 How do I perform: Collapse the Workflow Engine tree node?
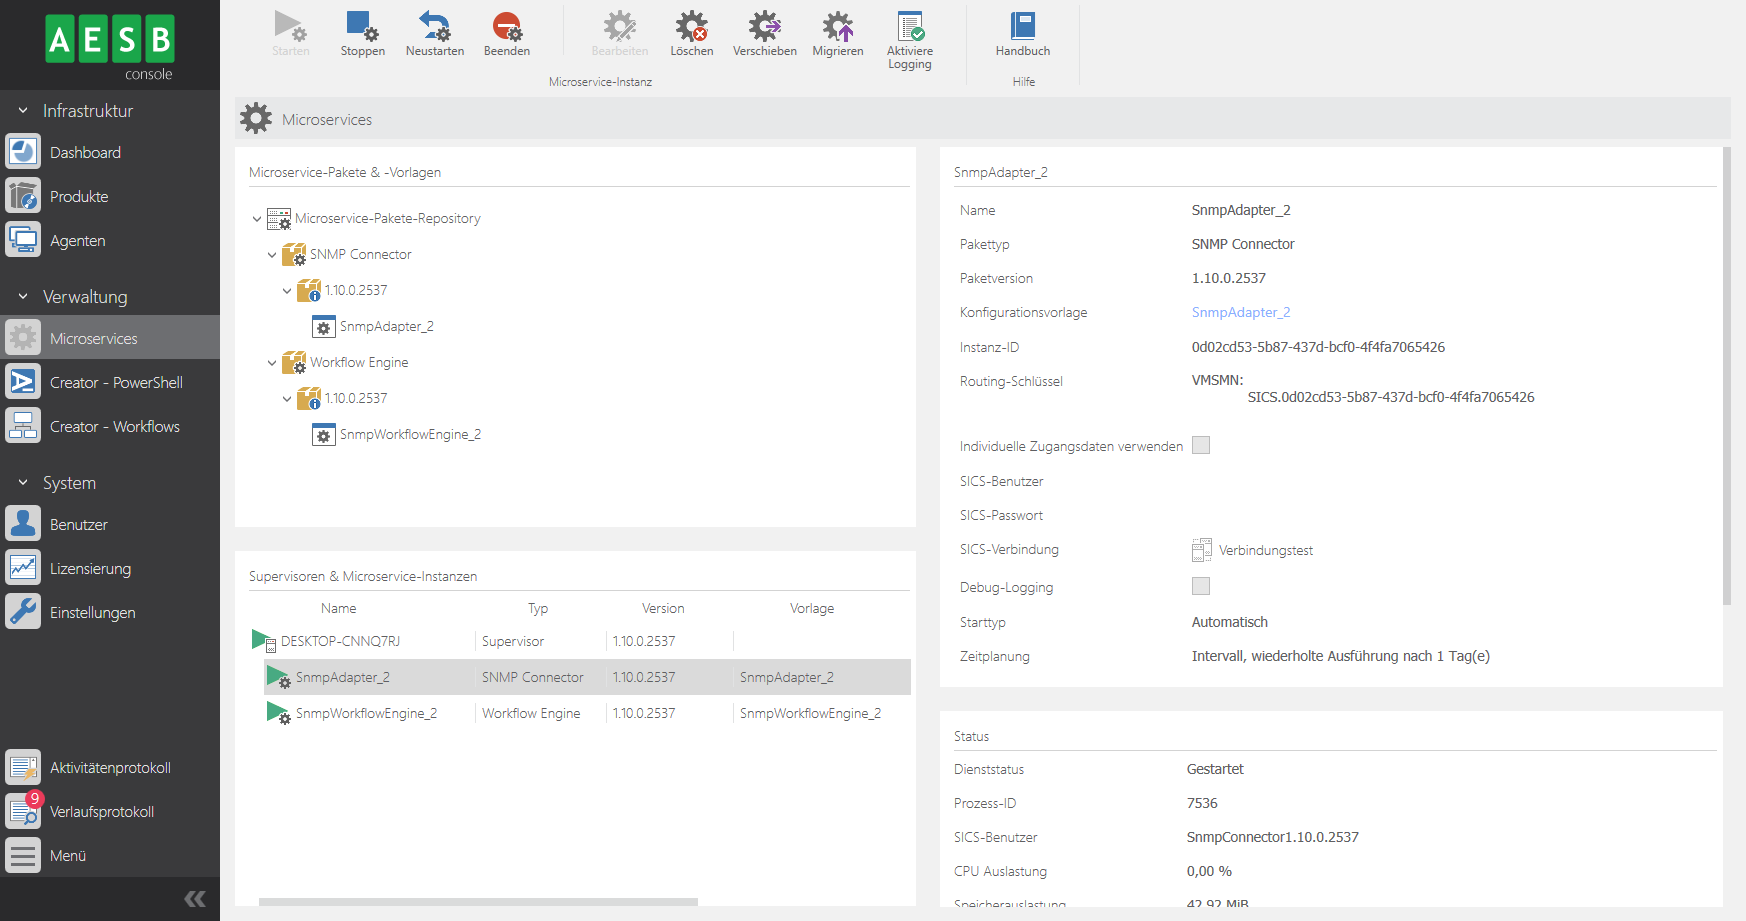coord(272,363)
